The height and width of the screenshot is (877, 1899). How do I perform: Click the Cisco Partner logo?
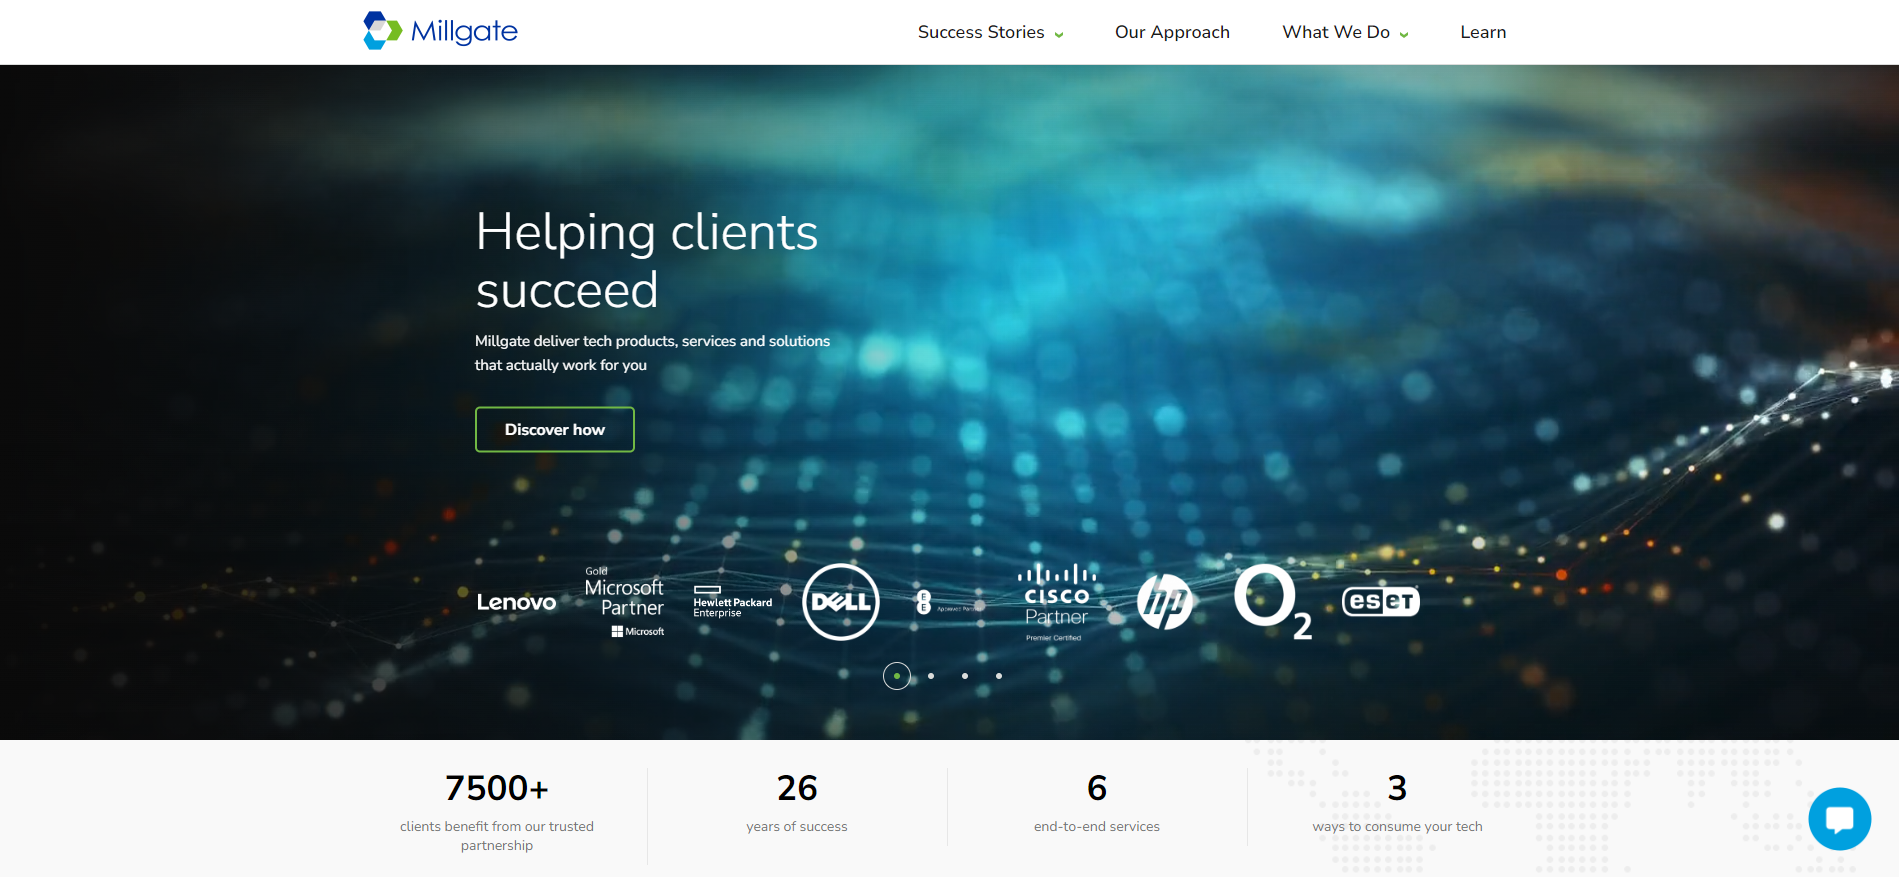[1056, 602]
